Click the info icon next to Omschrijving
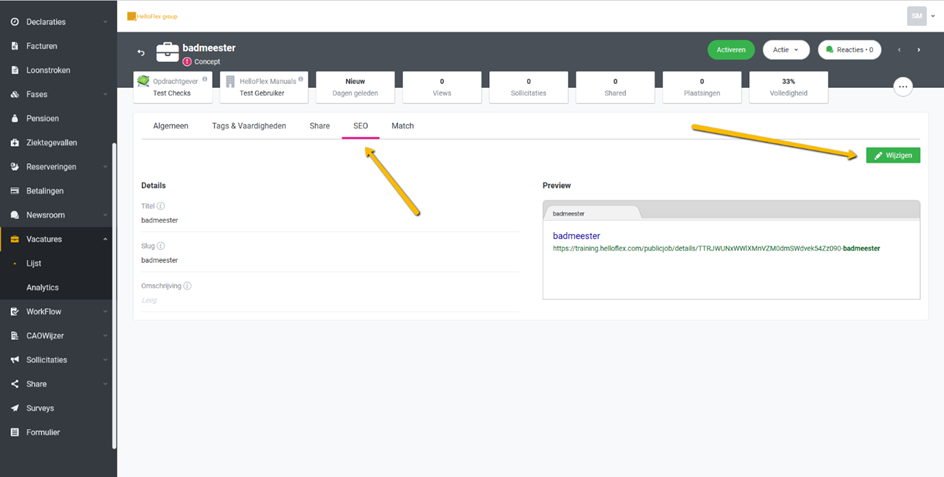Screen dimensions: 944x477 pyautogui.click(x=187, y=286)
